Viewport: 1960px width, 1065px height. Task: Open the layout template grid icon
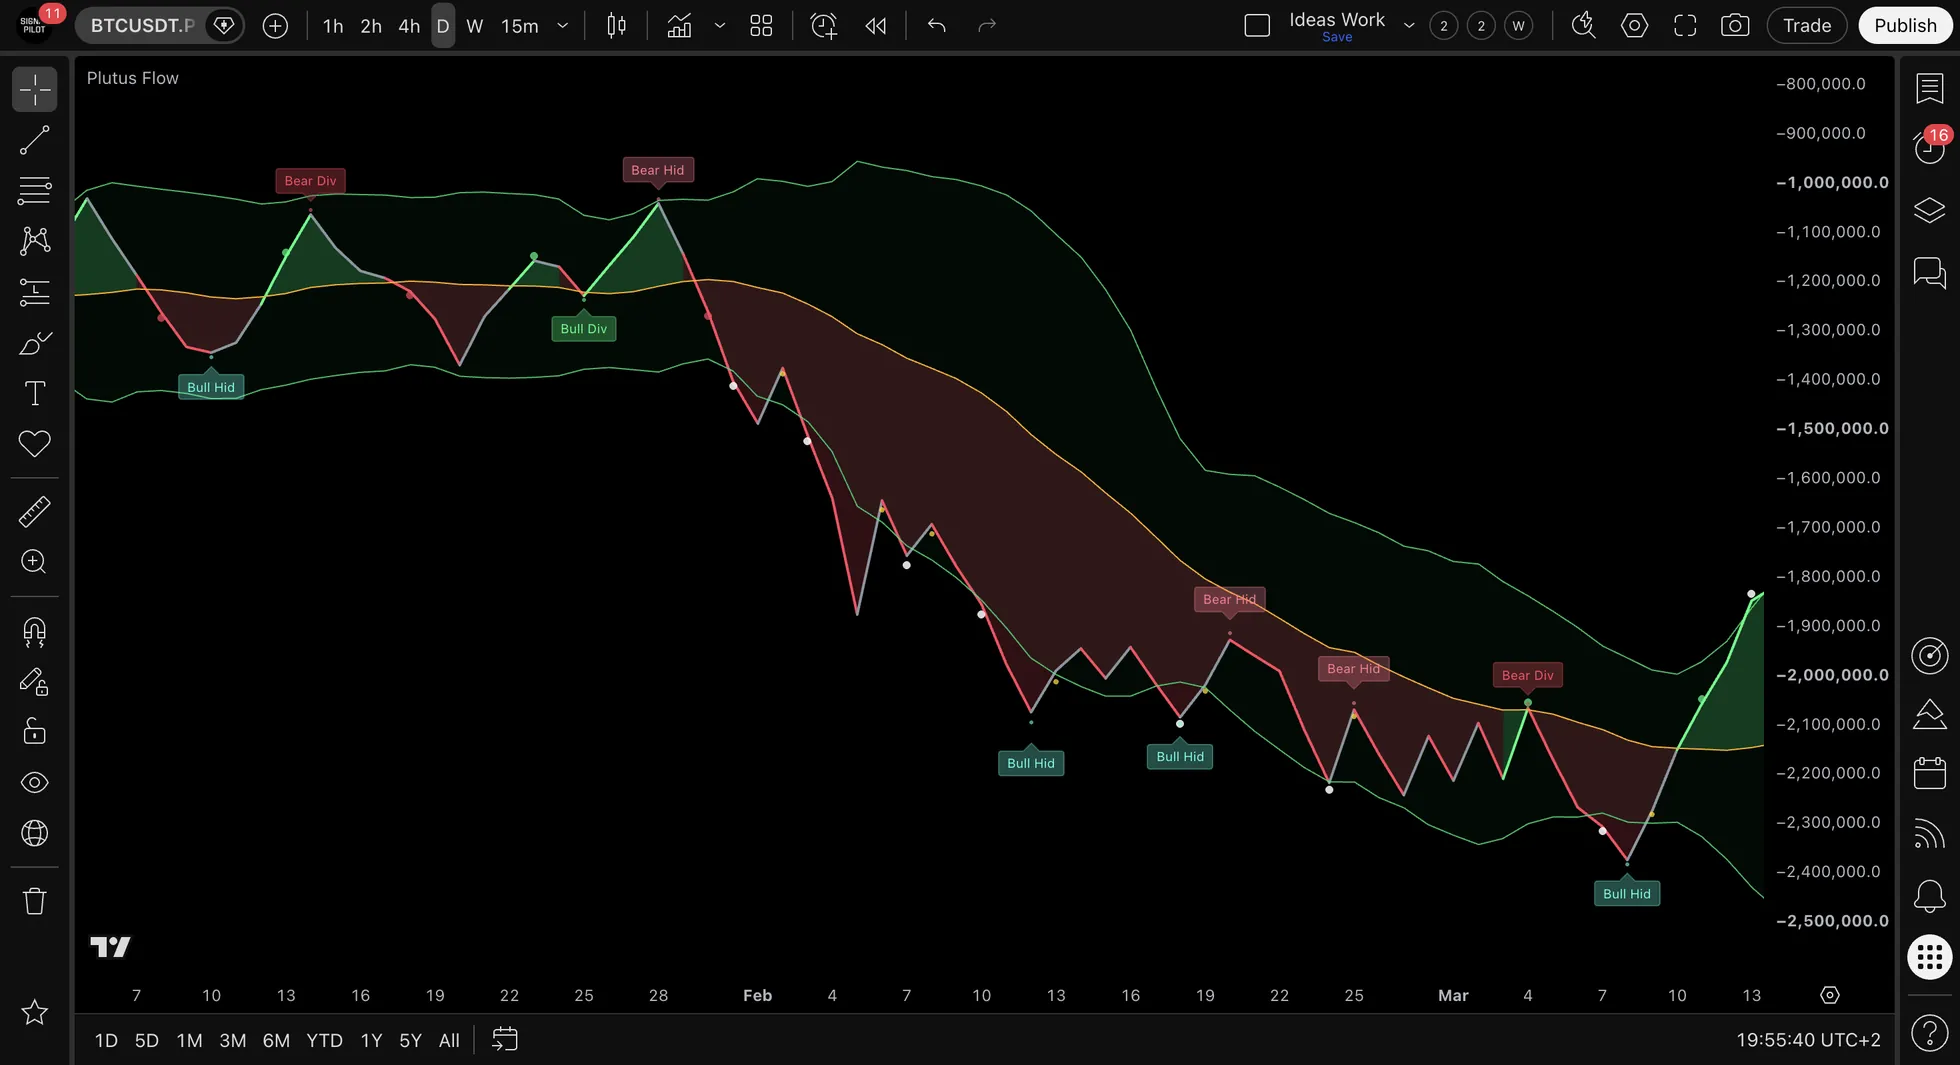pos(761,26)
